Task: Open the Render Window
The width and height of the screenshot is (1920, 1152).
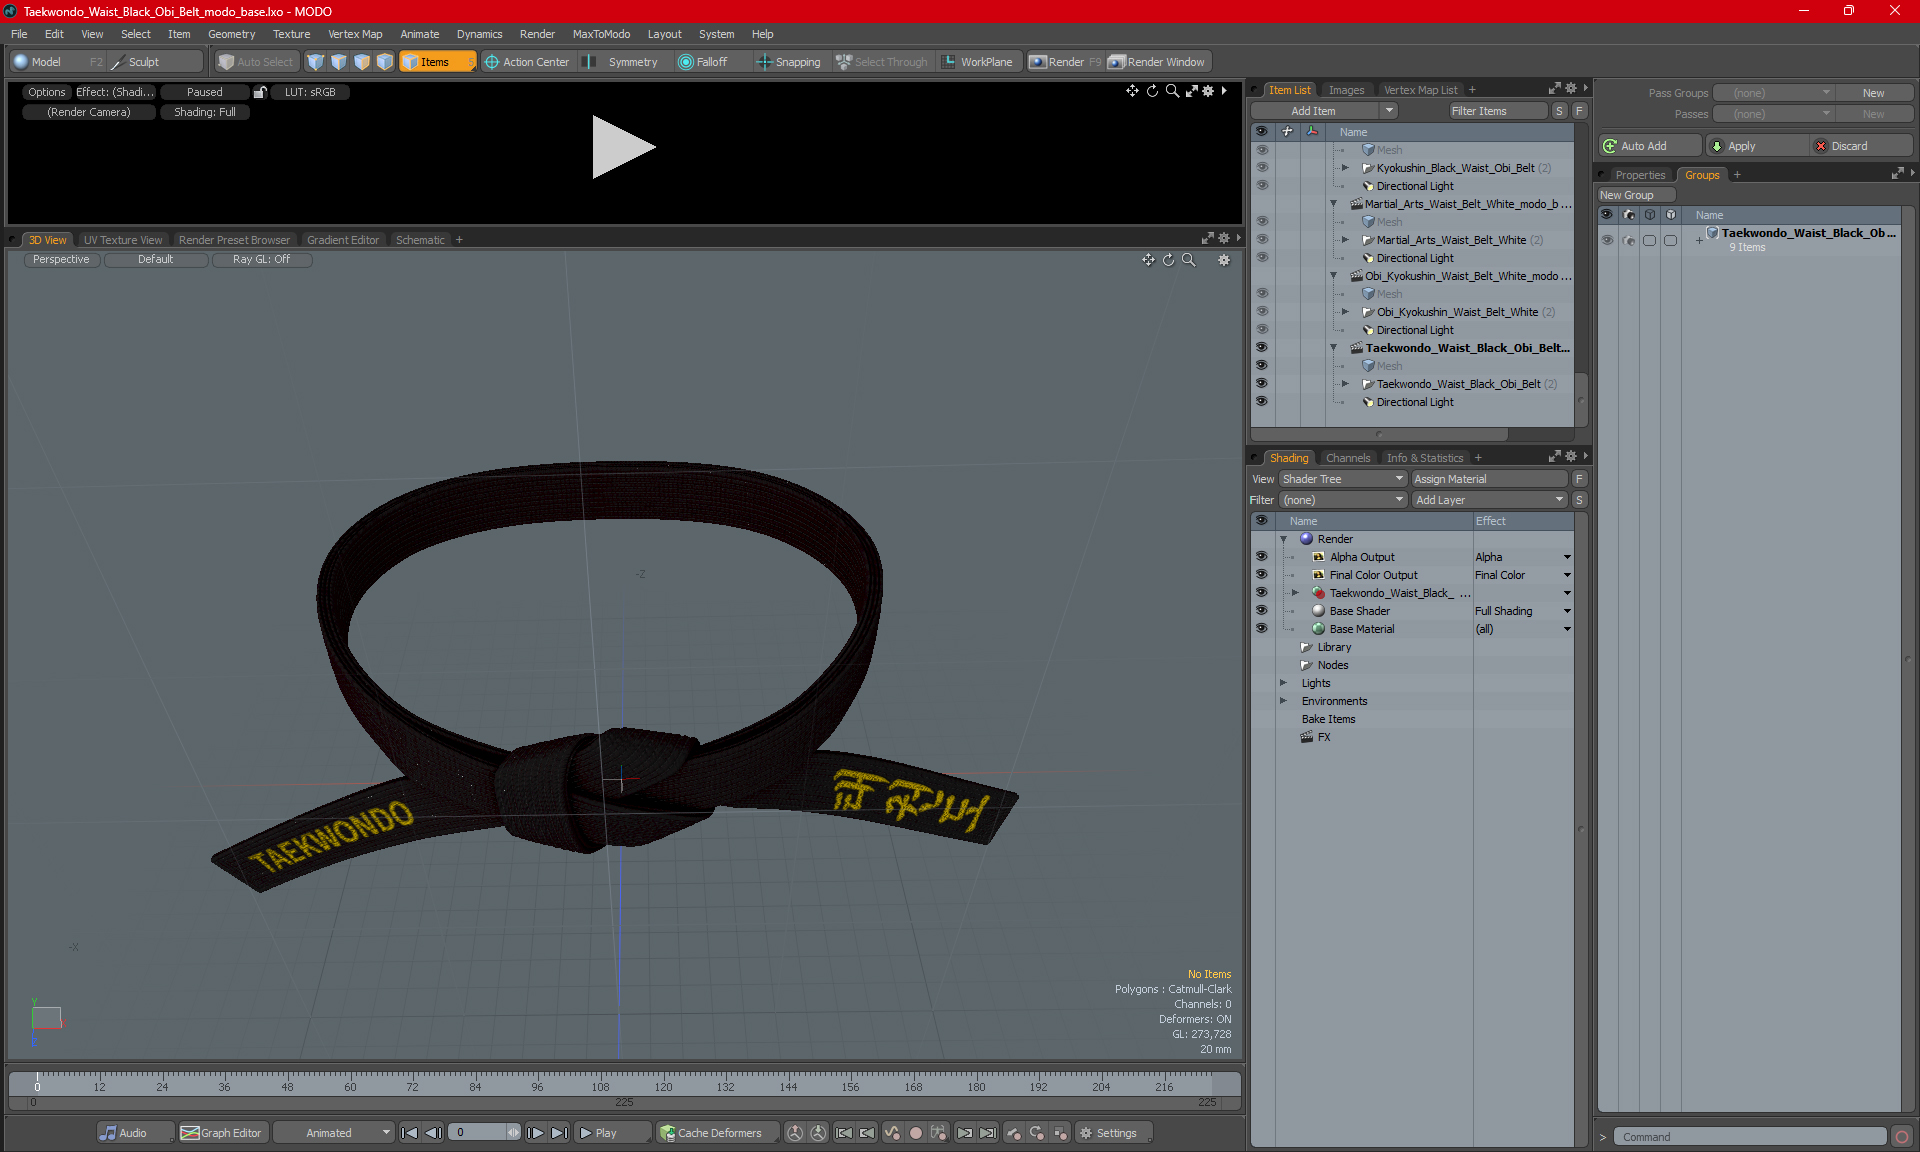Action: click(1157, 62)
